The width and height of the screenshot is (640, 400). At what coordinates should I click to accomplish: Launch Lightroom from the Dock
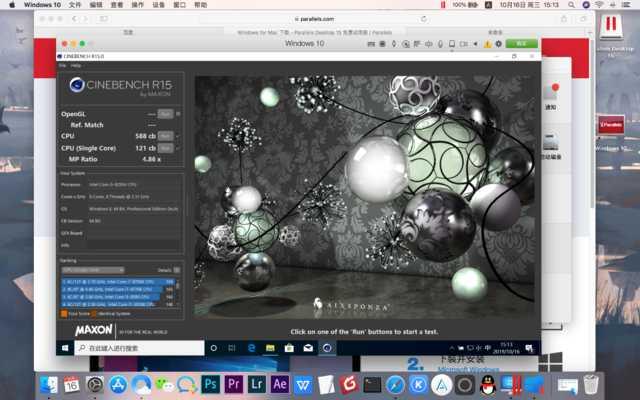click(x=257, y=384)
